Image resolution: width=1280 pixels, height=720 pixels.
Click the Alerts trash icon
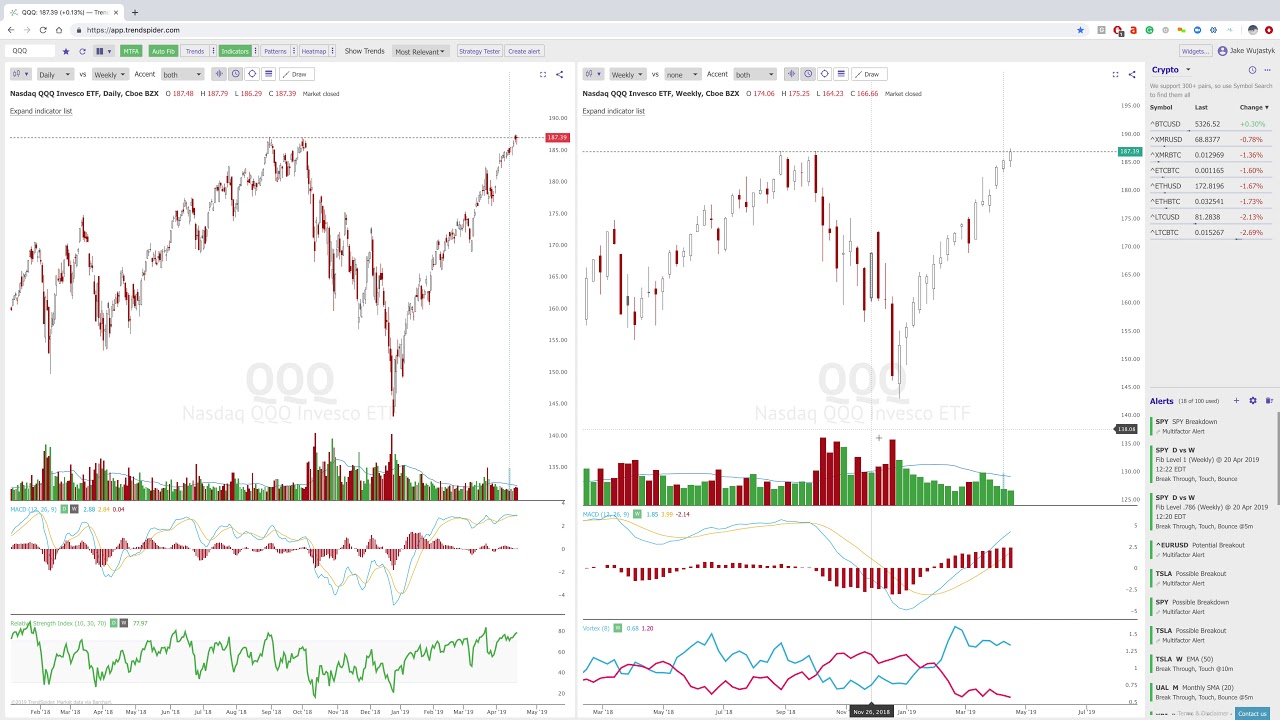pyautogui.click(x=1268, y=401)
